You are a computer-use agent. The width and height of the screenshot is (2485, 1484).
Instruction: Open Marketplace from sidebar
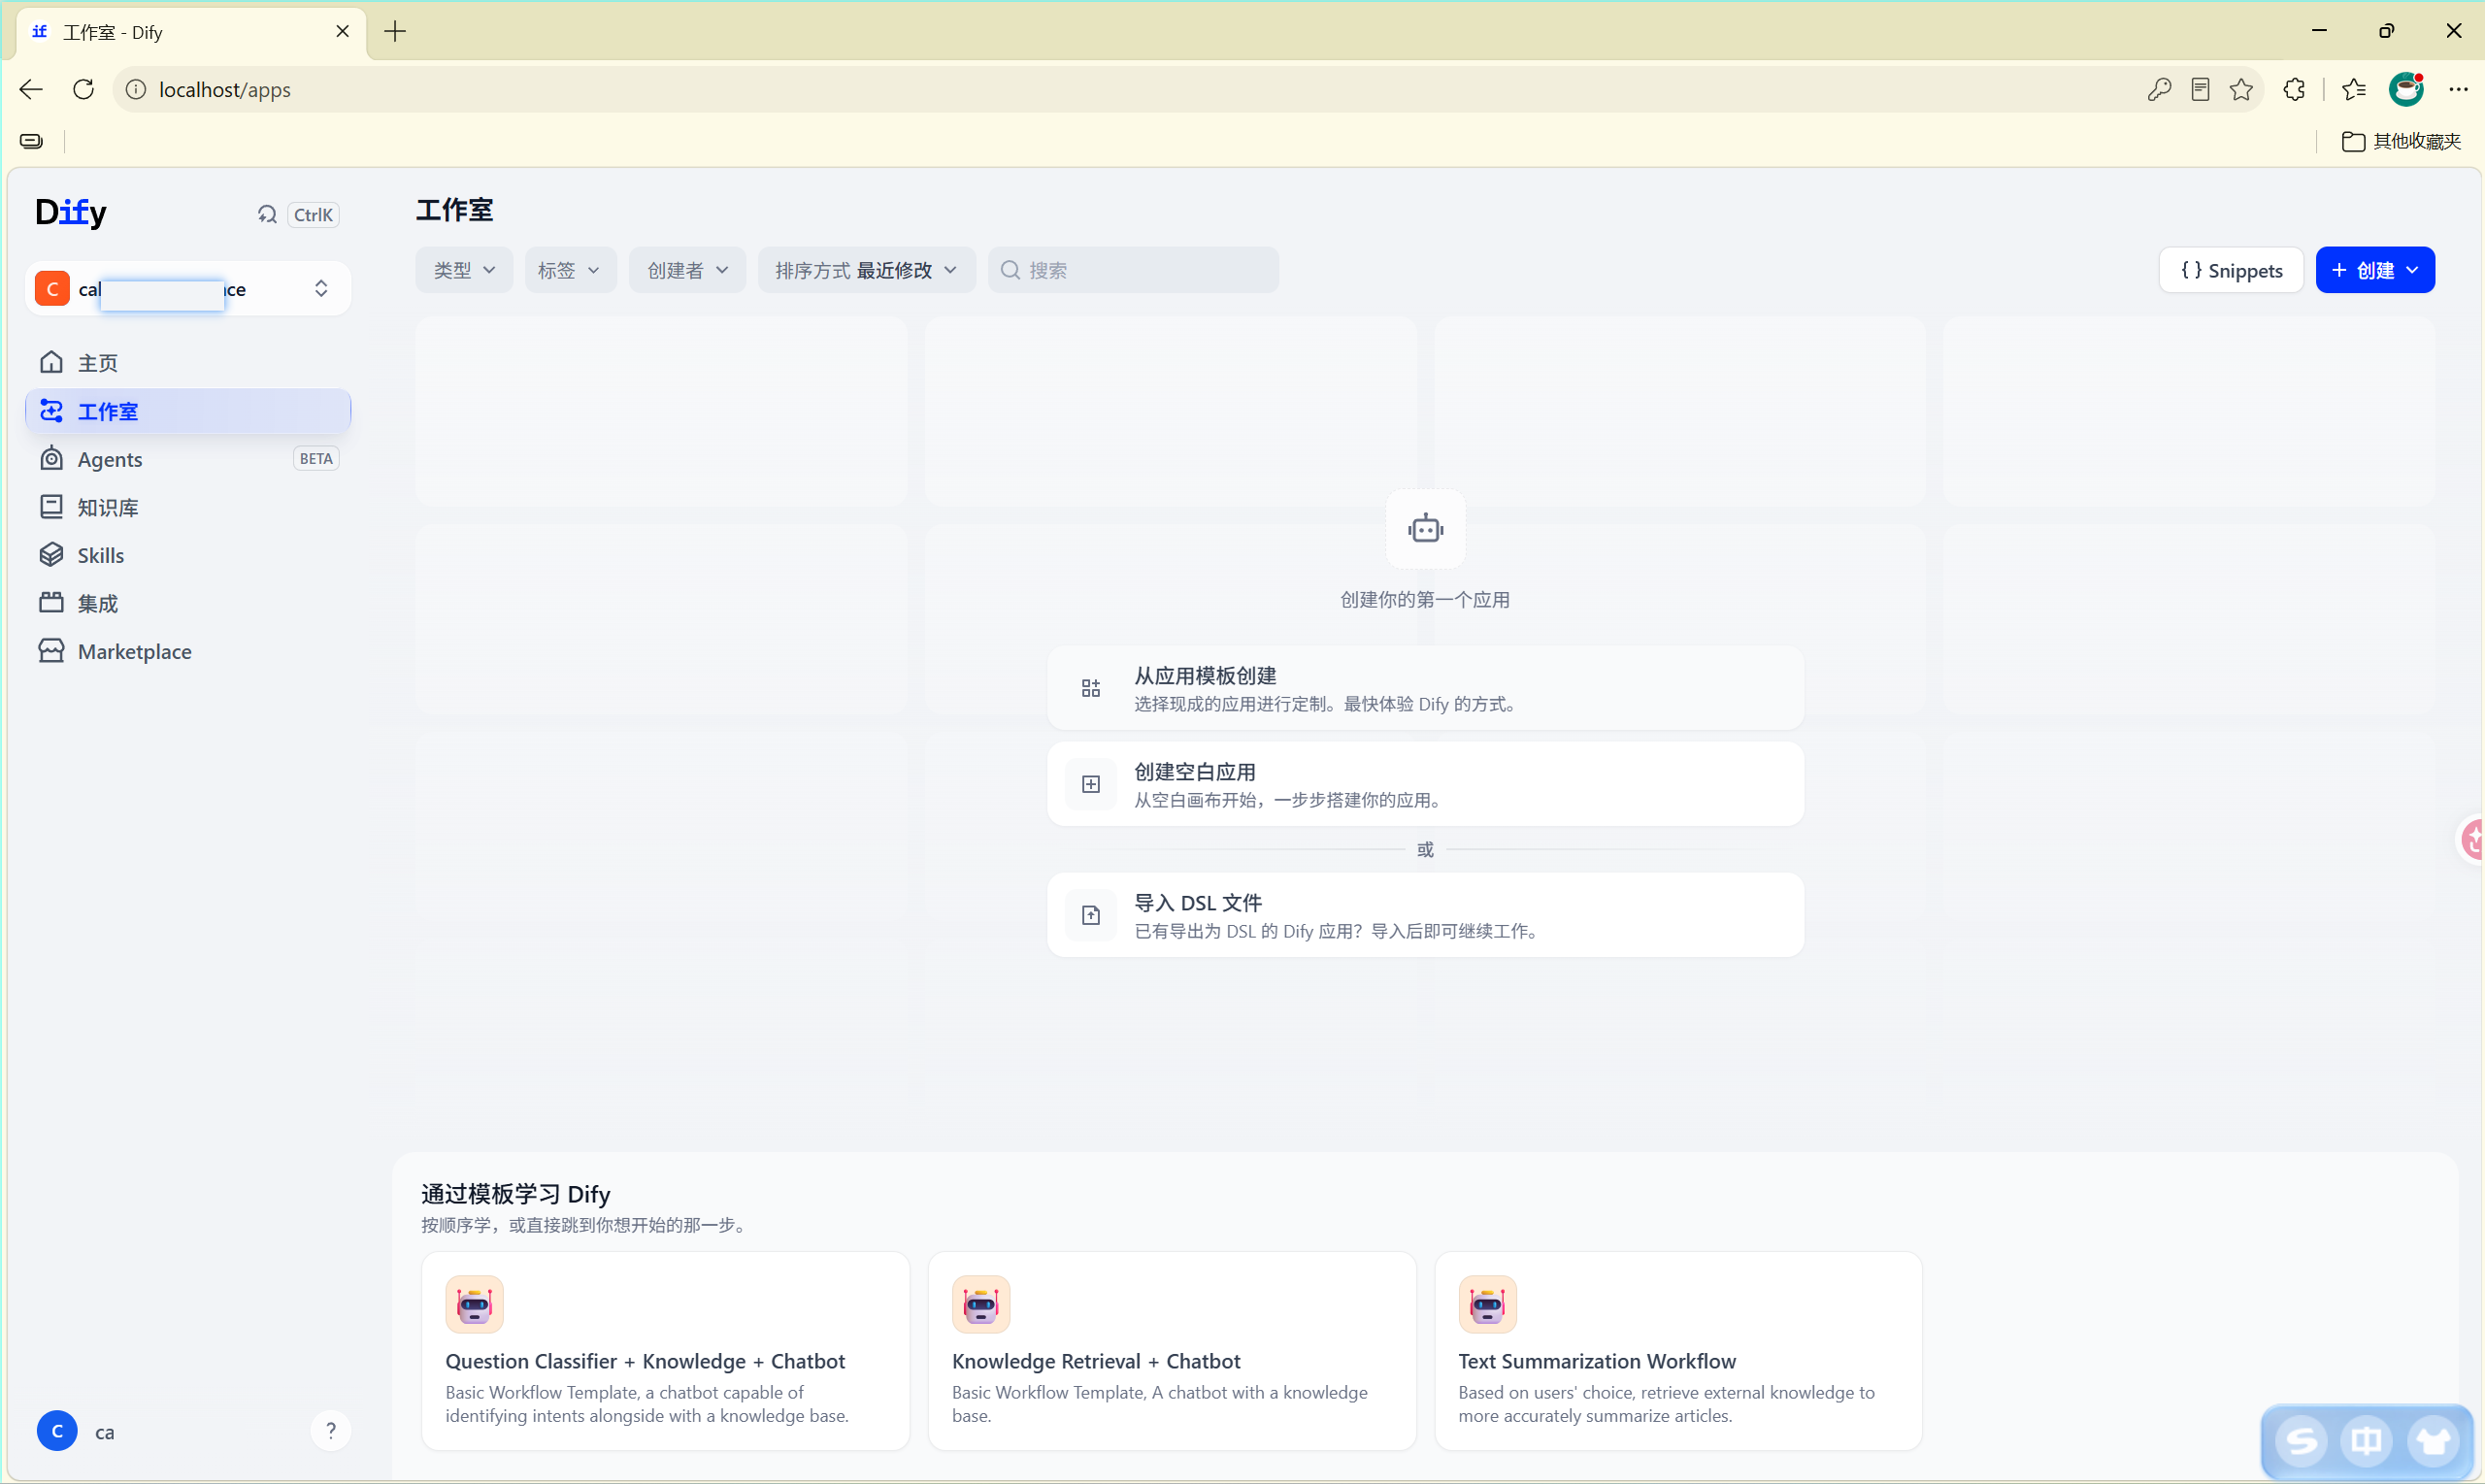(x=188, y=651)
